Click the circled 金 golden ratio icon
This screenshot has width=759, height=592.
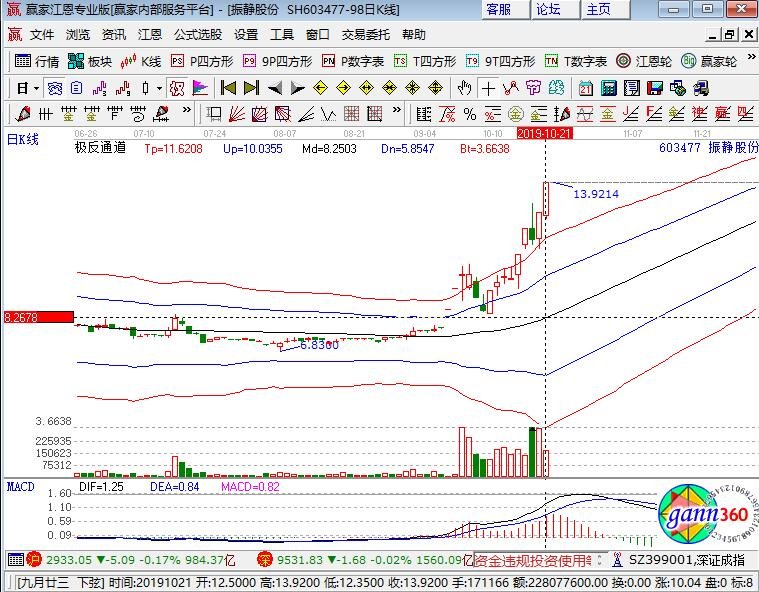tap(516, 114)
